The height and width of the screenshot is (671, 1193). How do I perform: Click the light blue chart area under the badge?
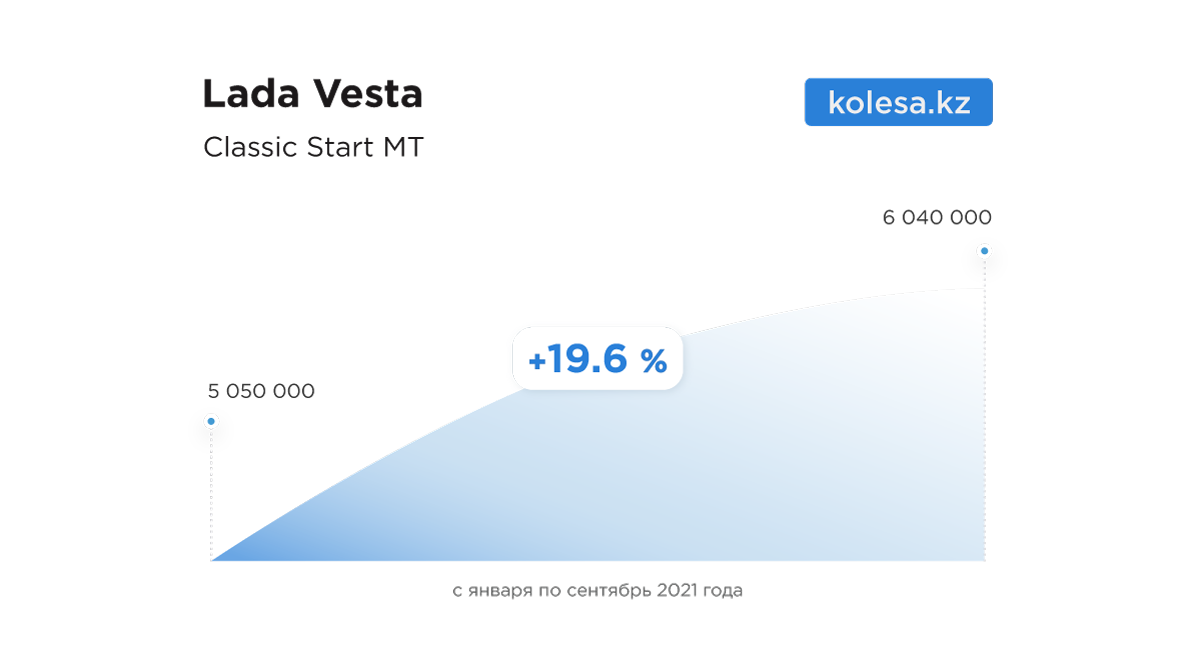click(x=600, y=470)
